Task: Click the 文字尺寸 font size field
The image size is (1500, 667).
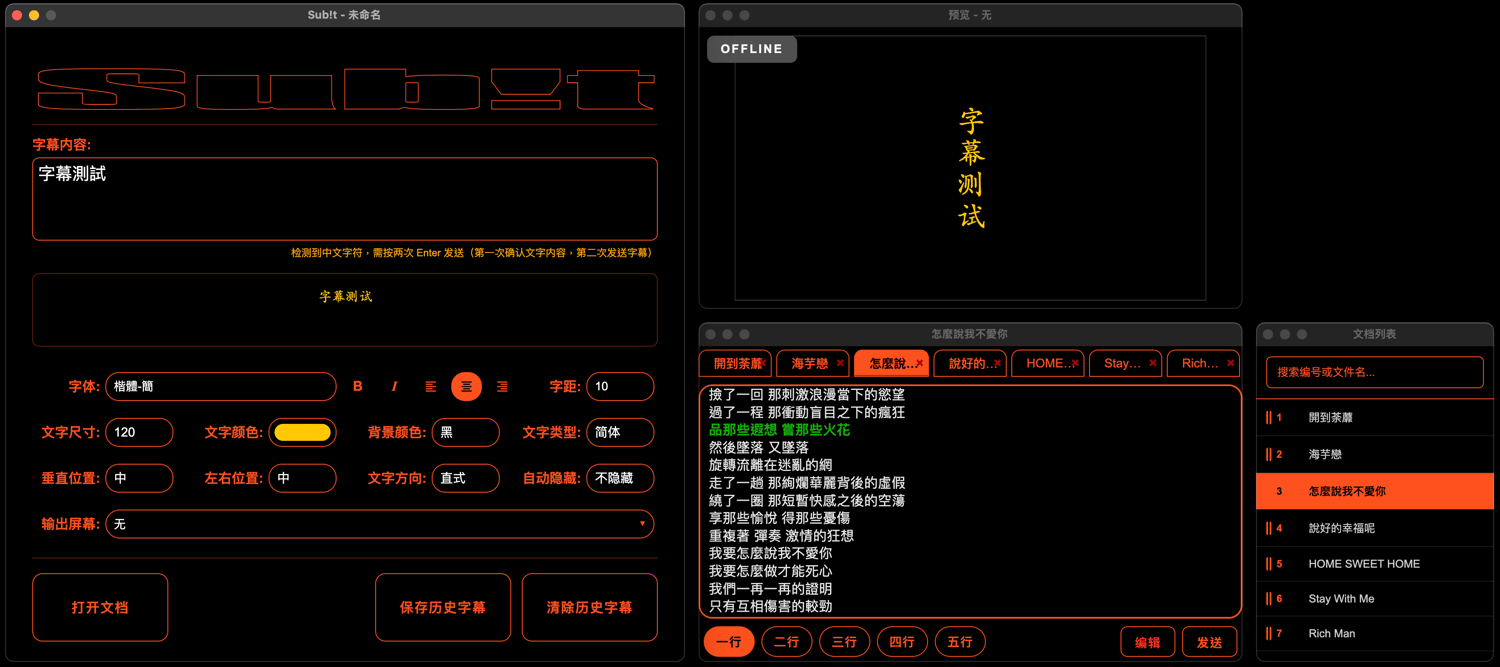Action: point(139,433)
